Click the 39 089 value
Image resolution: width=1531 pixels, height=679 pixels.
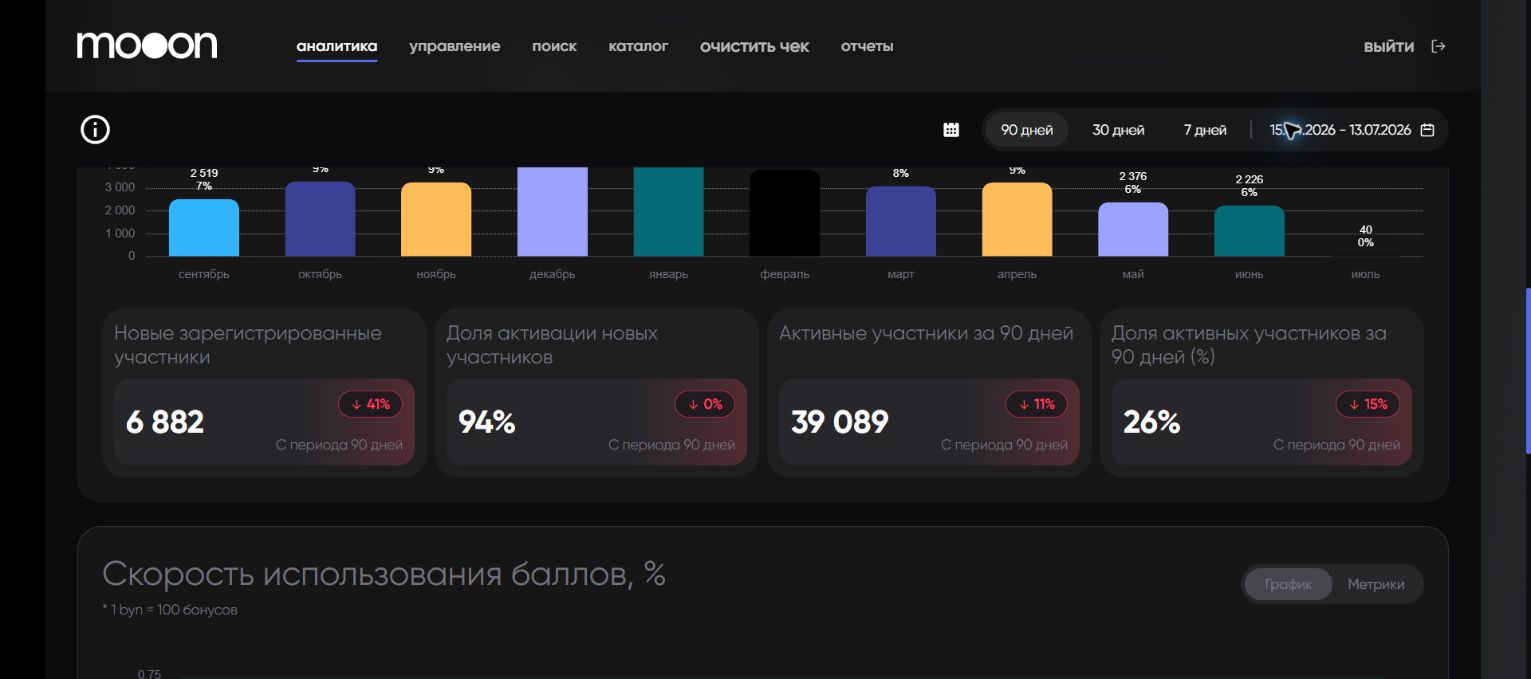tap(840, 422)
